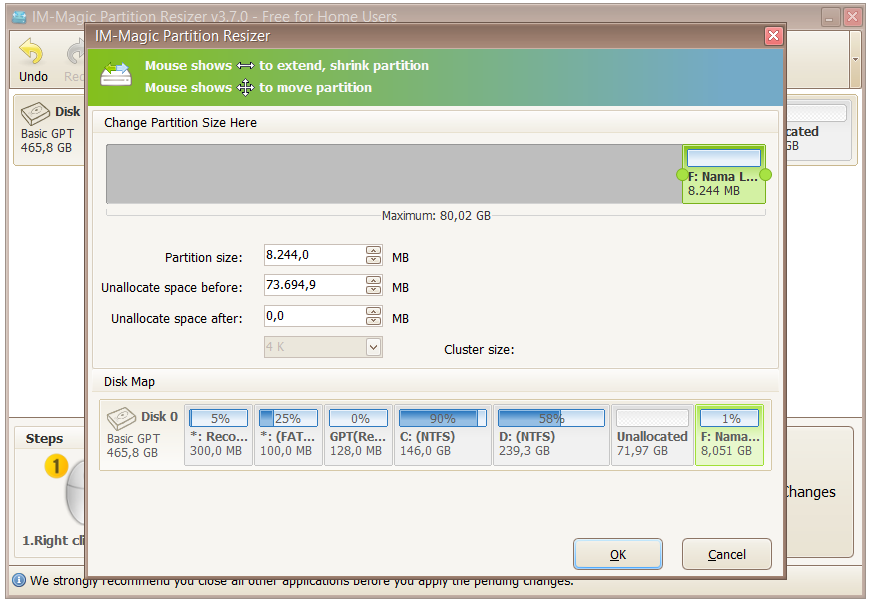Increase Unallocate space before with up arrow

coord(373,281)
